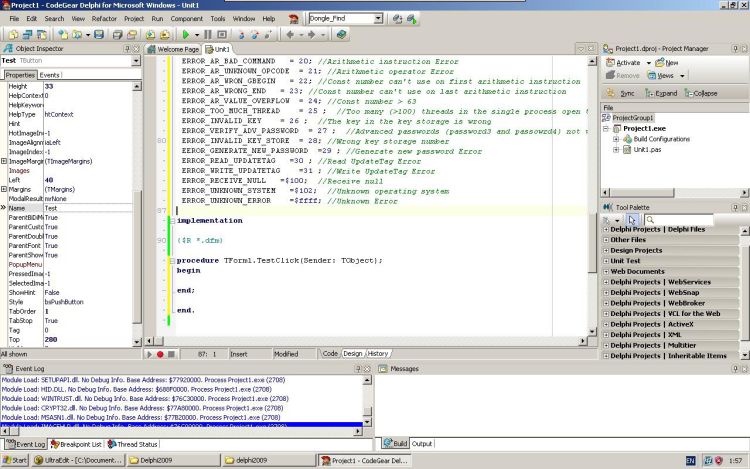Click the red helmet icon beside Help menu
Screen dimensions: 750x469
pos(294,19)
